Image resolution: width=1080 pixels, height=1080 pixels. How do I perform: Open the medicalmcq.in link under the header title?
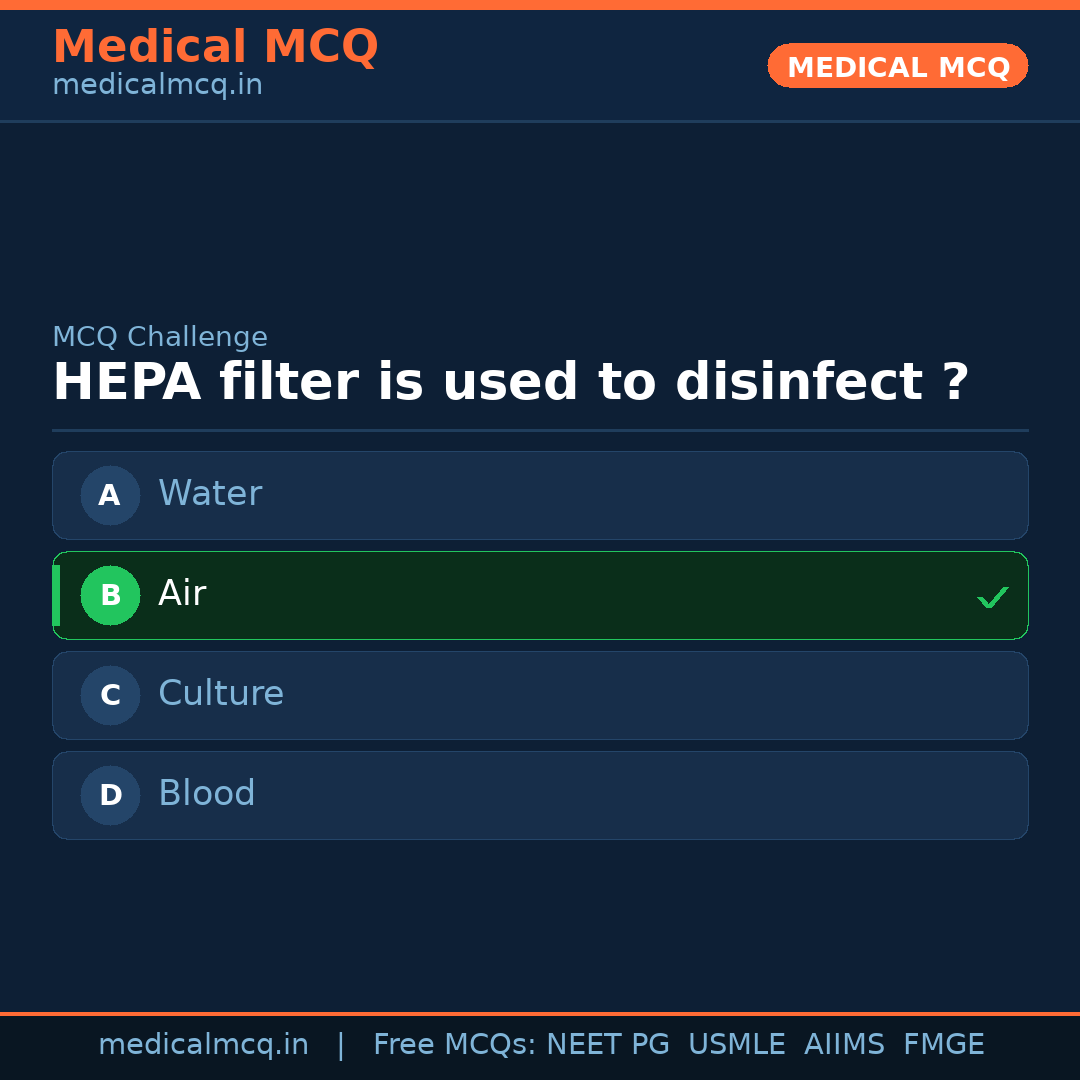[157, 85]
